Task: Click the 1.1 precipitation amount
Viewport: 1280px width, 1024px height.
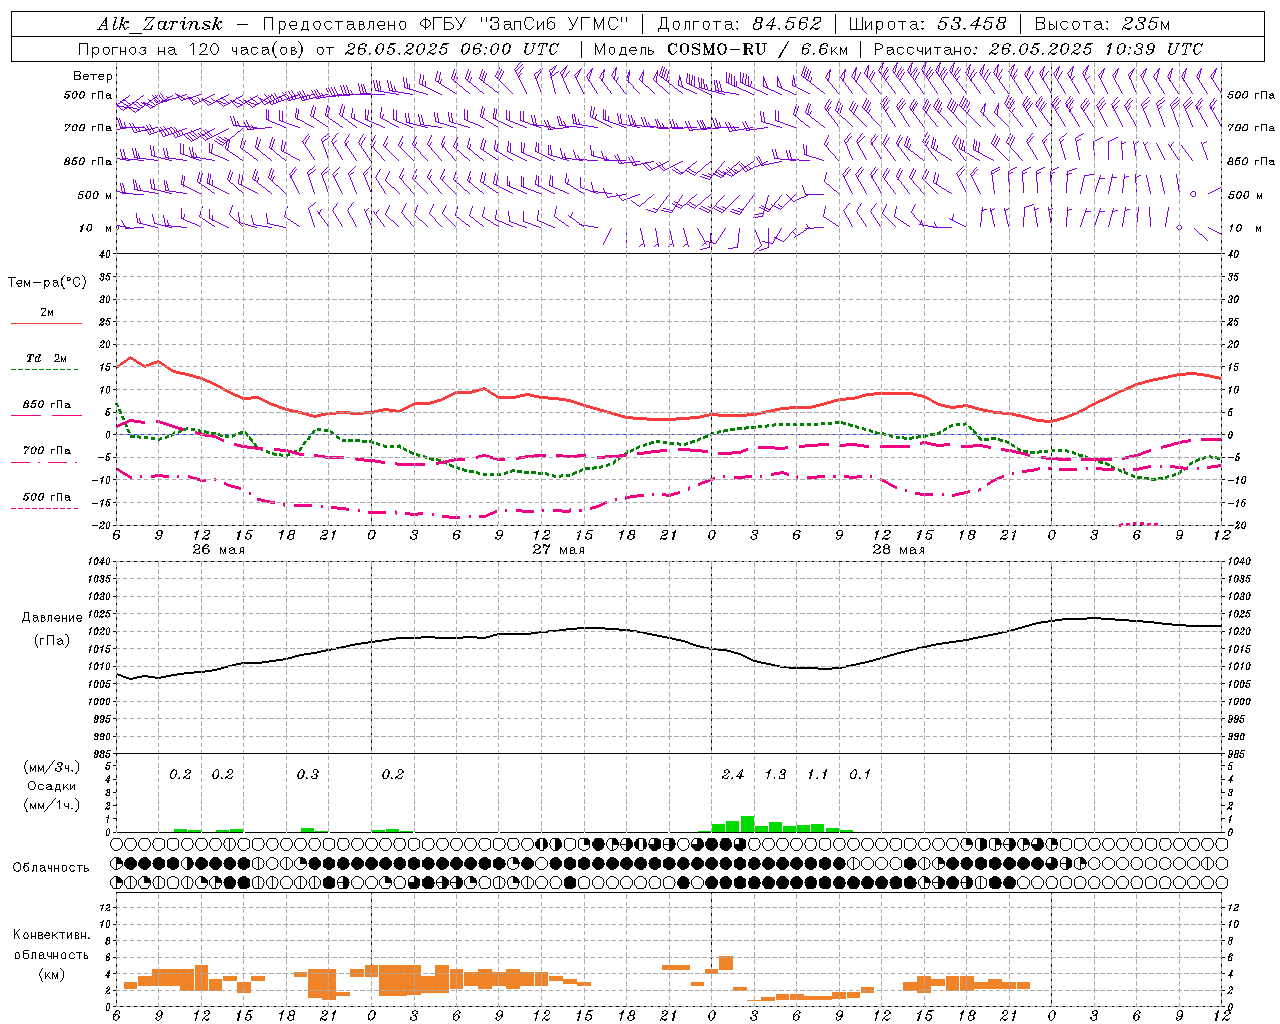Action: [x=817, y=775]
